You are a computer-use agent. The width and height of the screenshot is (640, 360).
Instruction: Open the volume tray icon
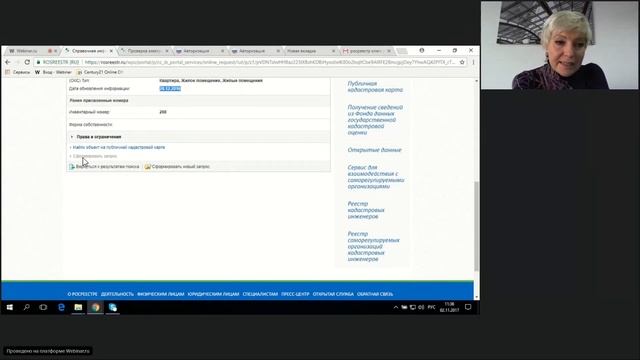[x=421, y=307]
